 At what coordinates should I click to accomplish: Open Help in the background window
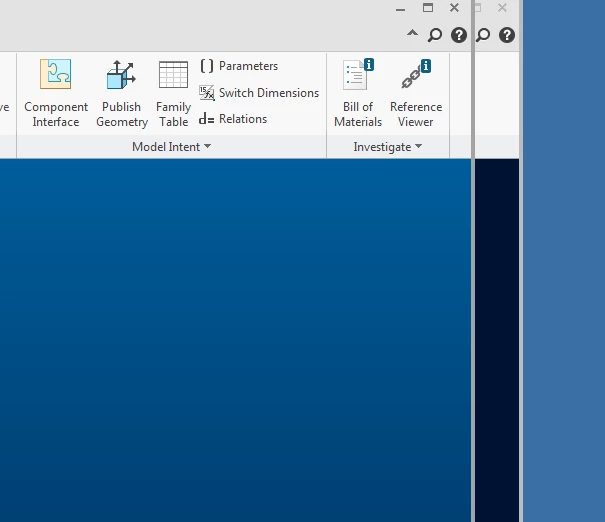point(507,35)
